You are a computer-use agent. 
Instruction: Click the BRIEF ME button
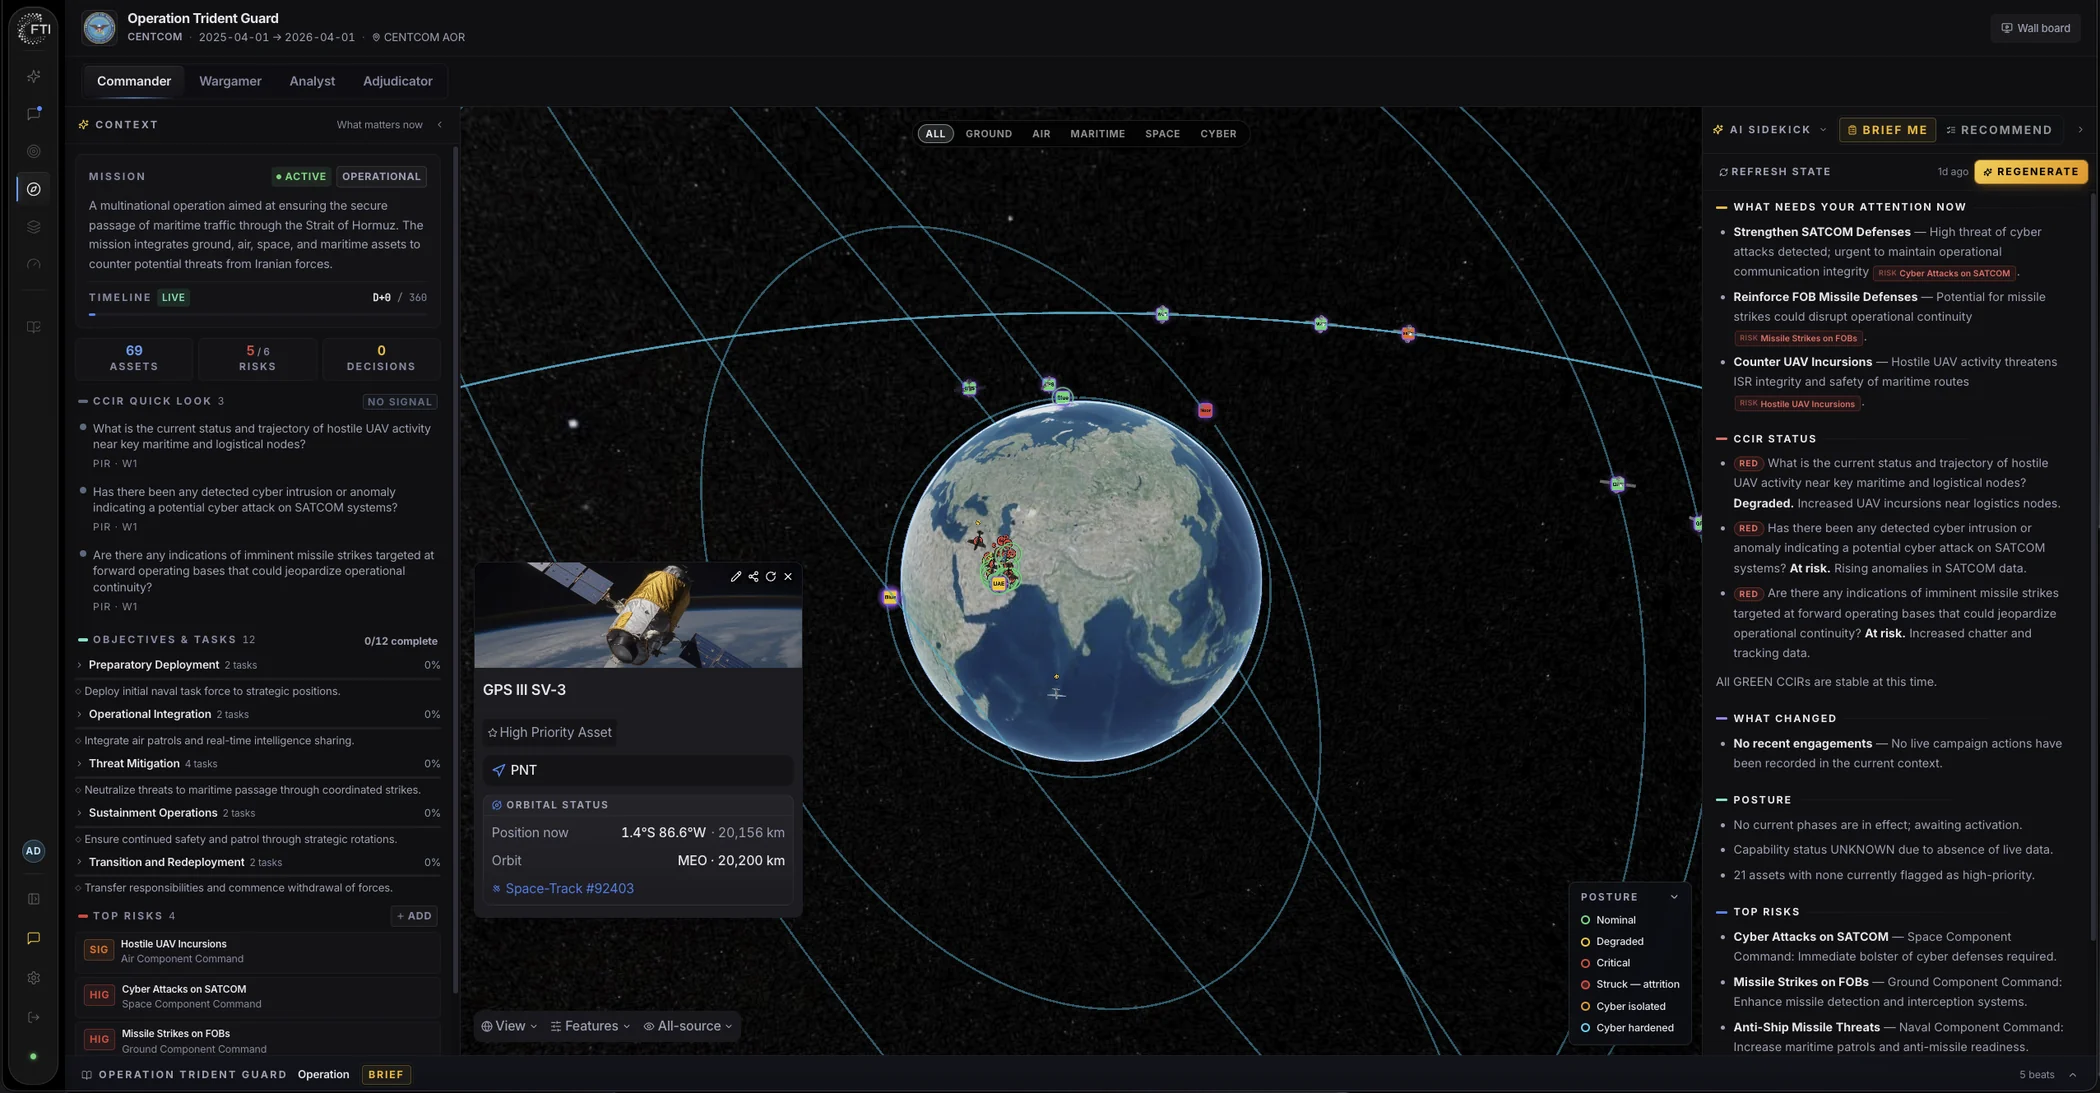[1887, 130]
